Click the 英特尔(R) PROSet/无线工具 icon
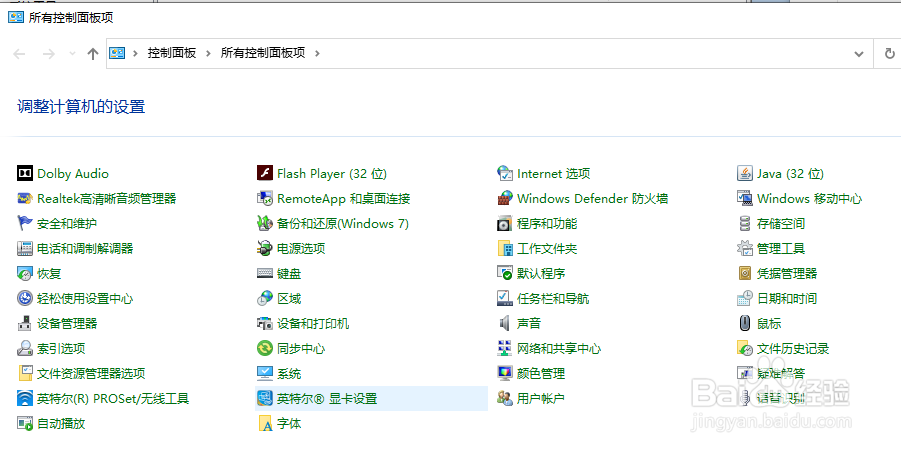Image resolution: width=901 pixels, height=452 pixels. tap(25, 398)
